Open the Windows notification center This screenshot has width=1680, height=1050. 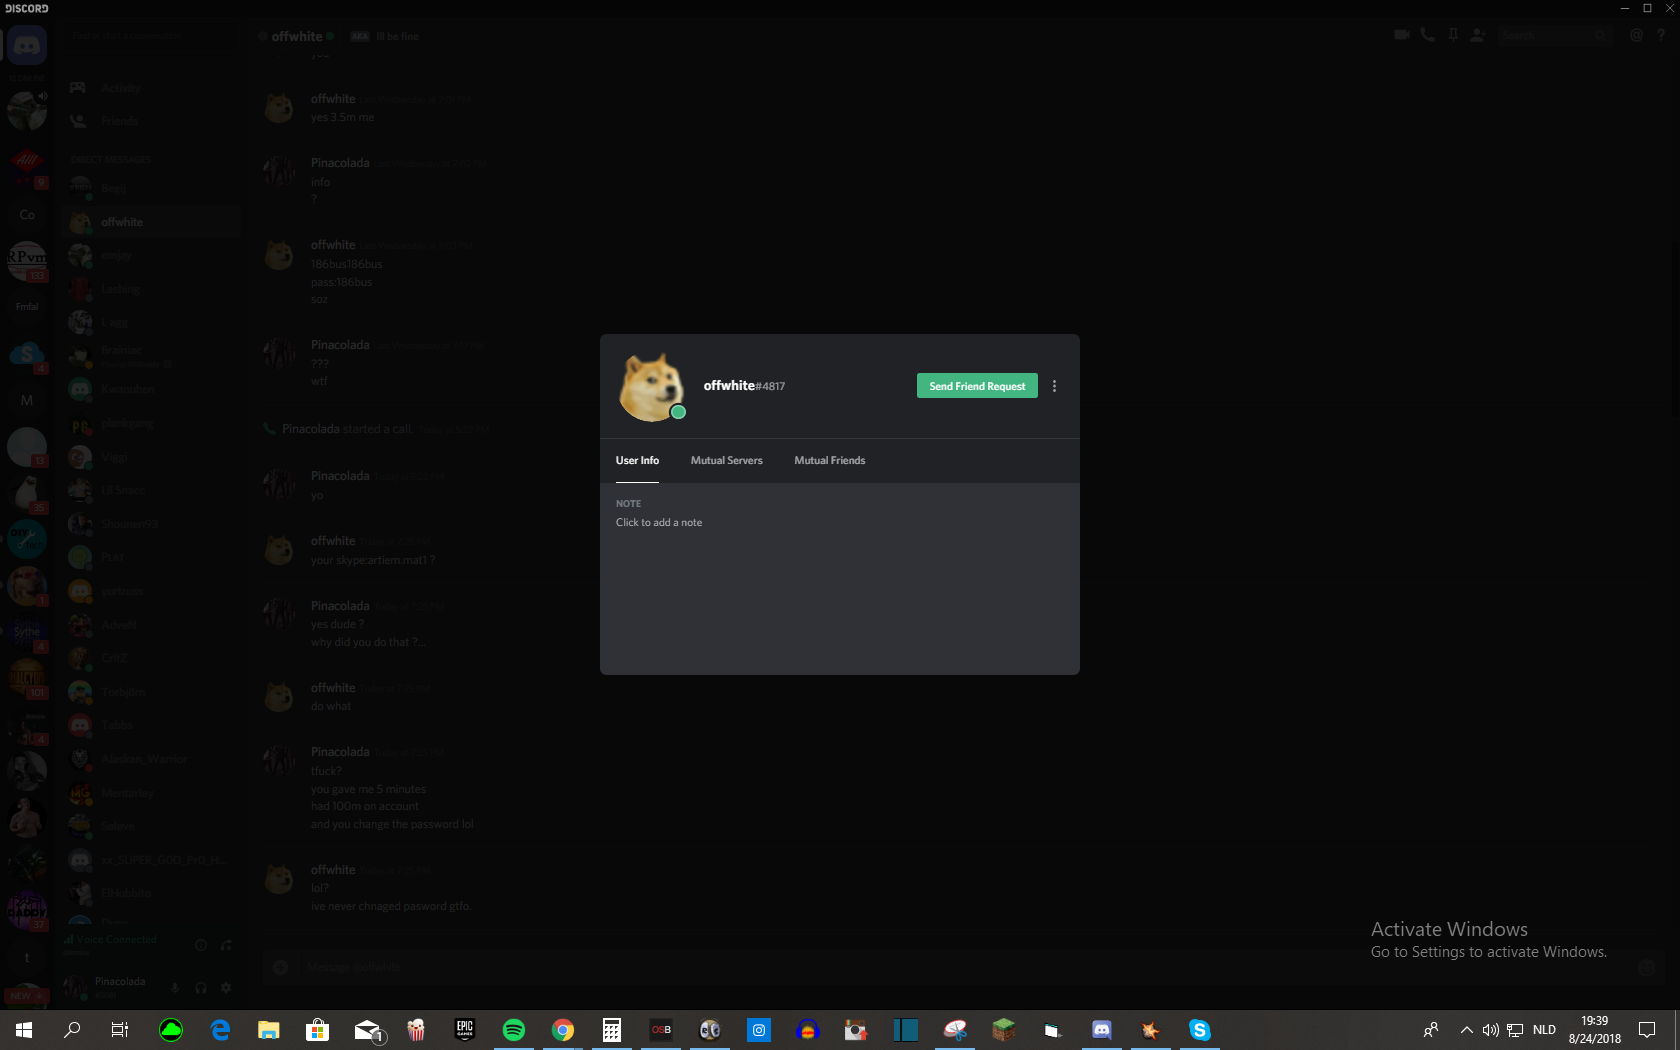pos(1647,1030)
